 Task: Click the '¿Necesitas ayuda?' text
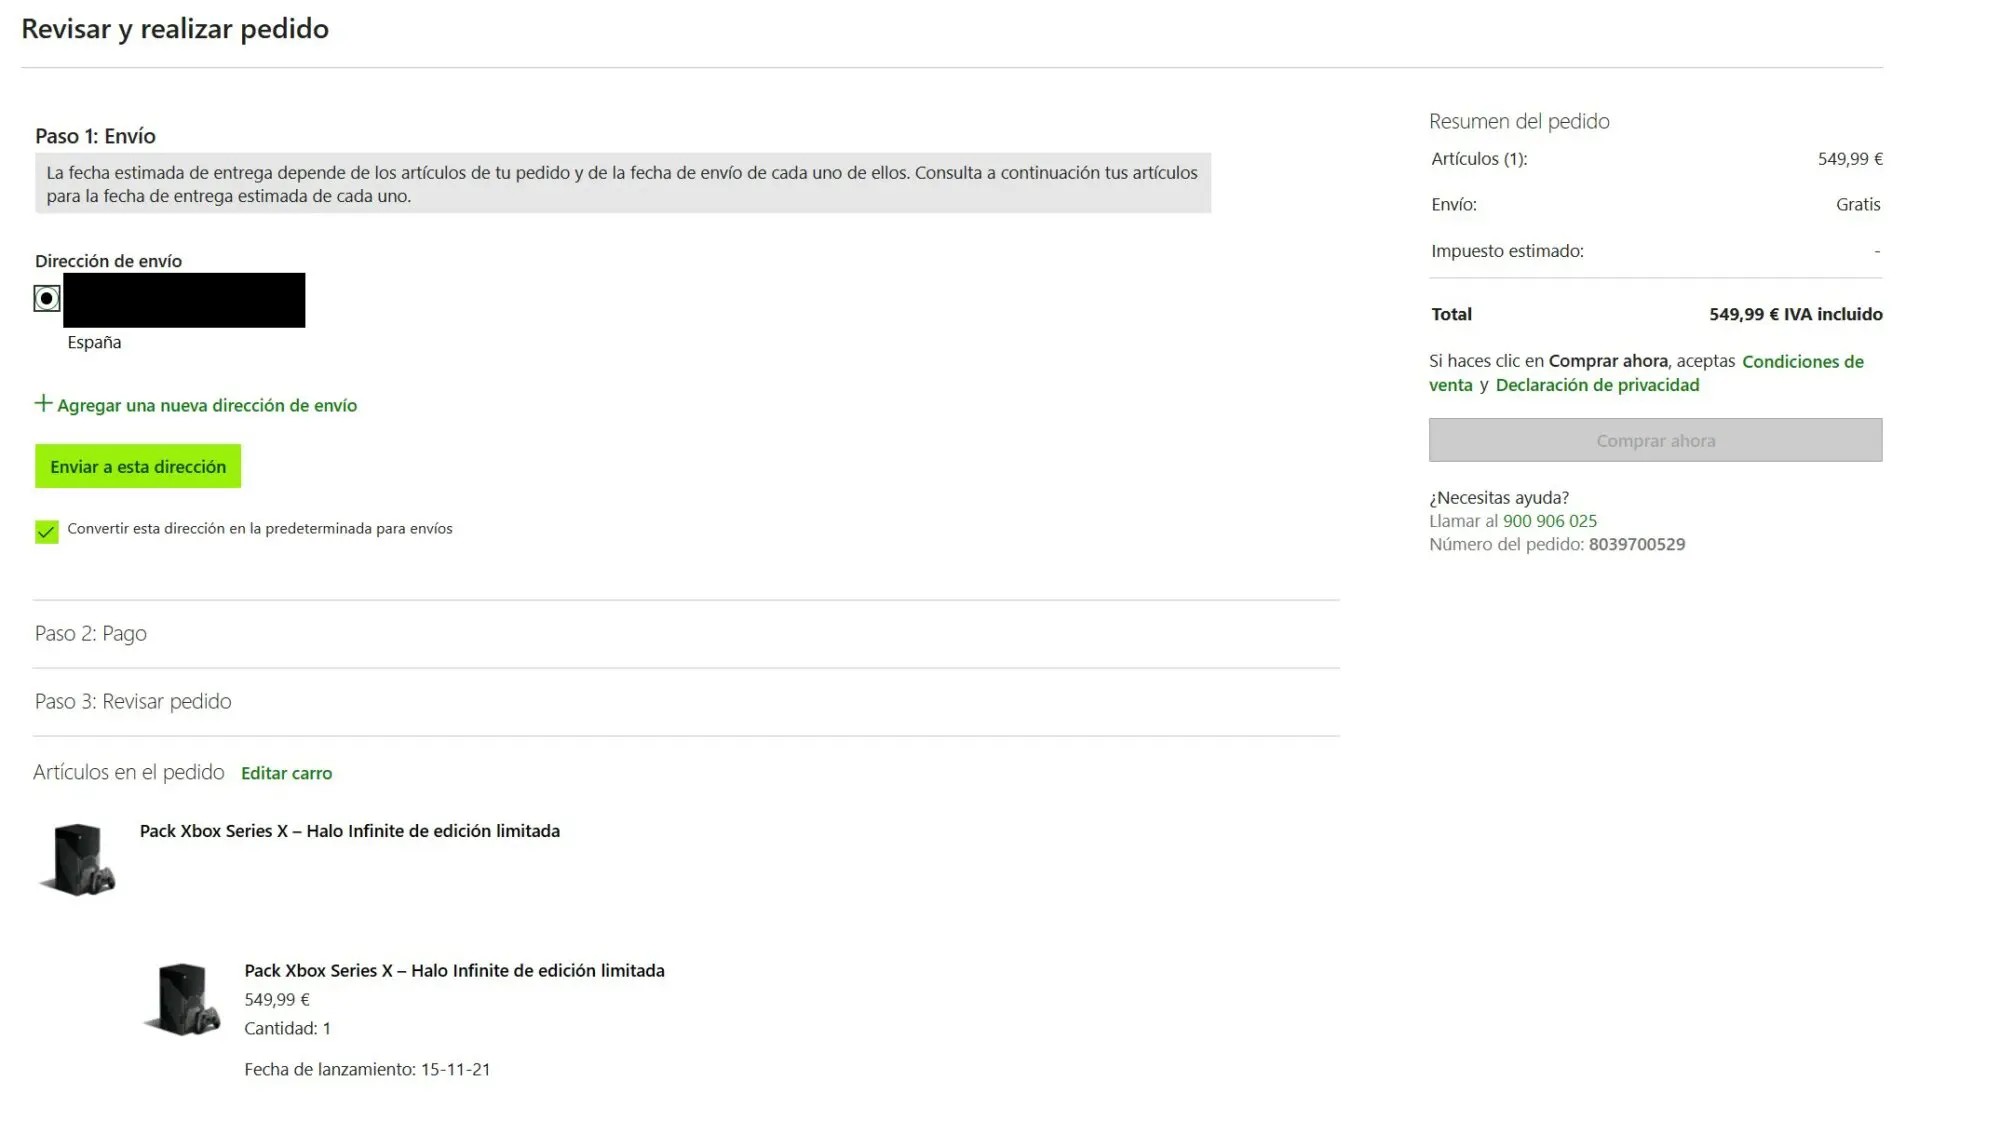point(1499,497)
